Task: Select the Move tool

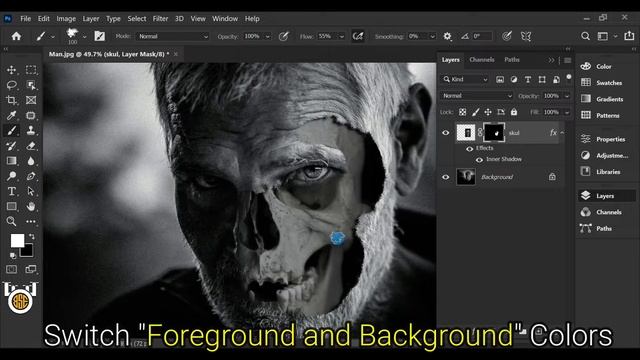Action: [11, 70]
